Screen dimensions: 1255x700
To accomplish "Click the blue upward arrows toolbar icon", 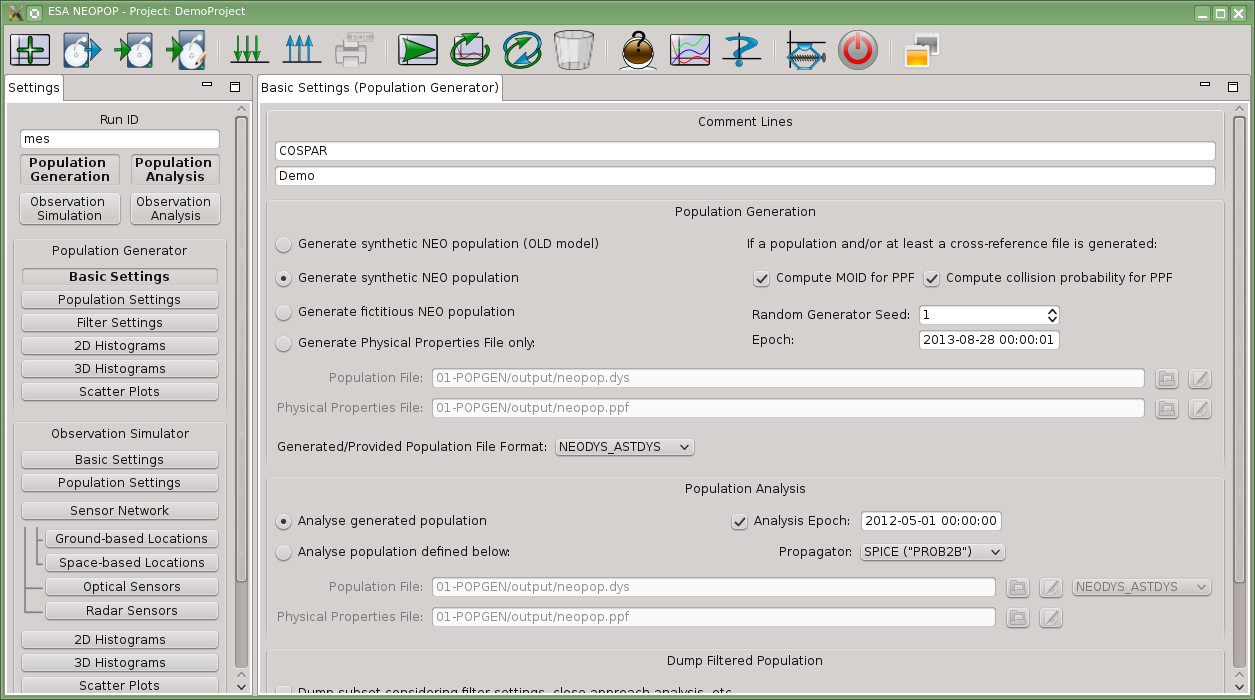I will pyautogui.click(x=302, y=49).
